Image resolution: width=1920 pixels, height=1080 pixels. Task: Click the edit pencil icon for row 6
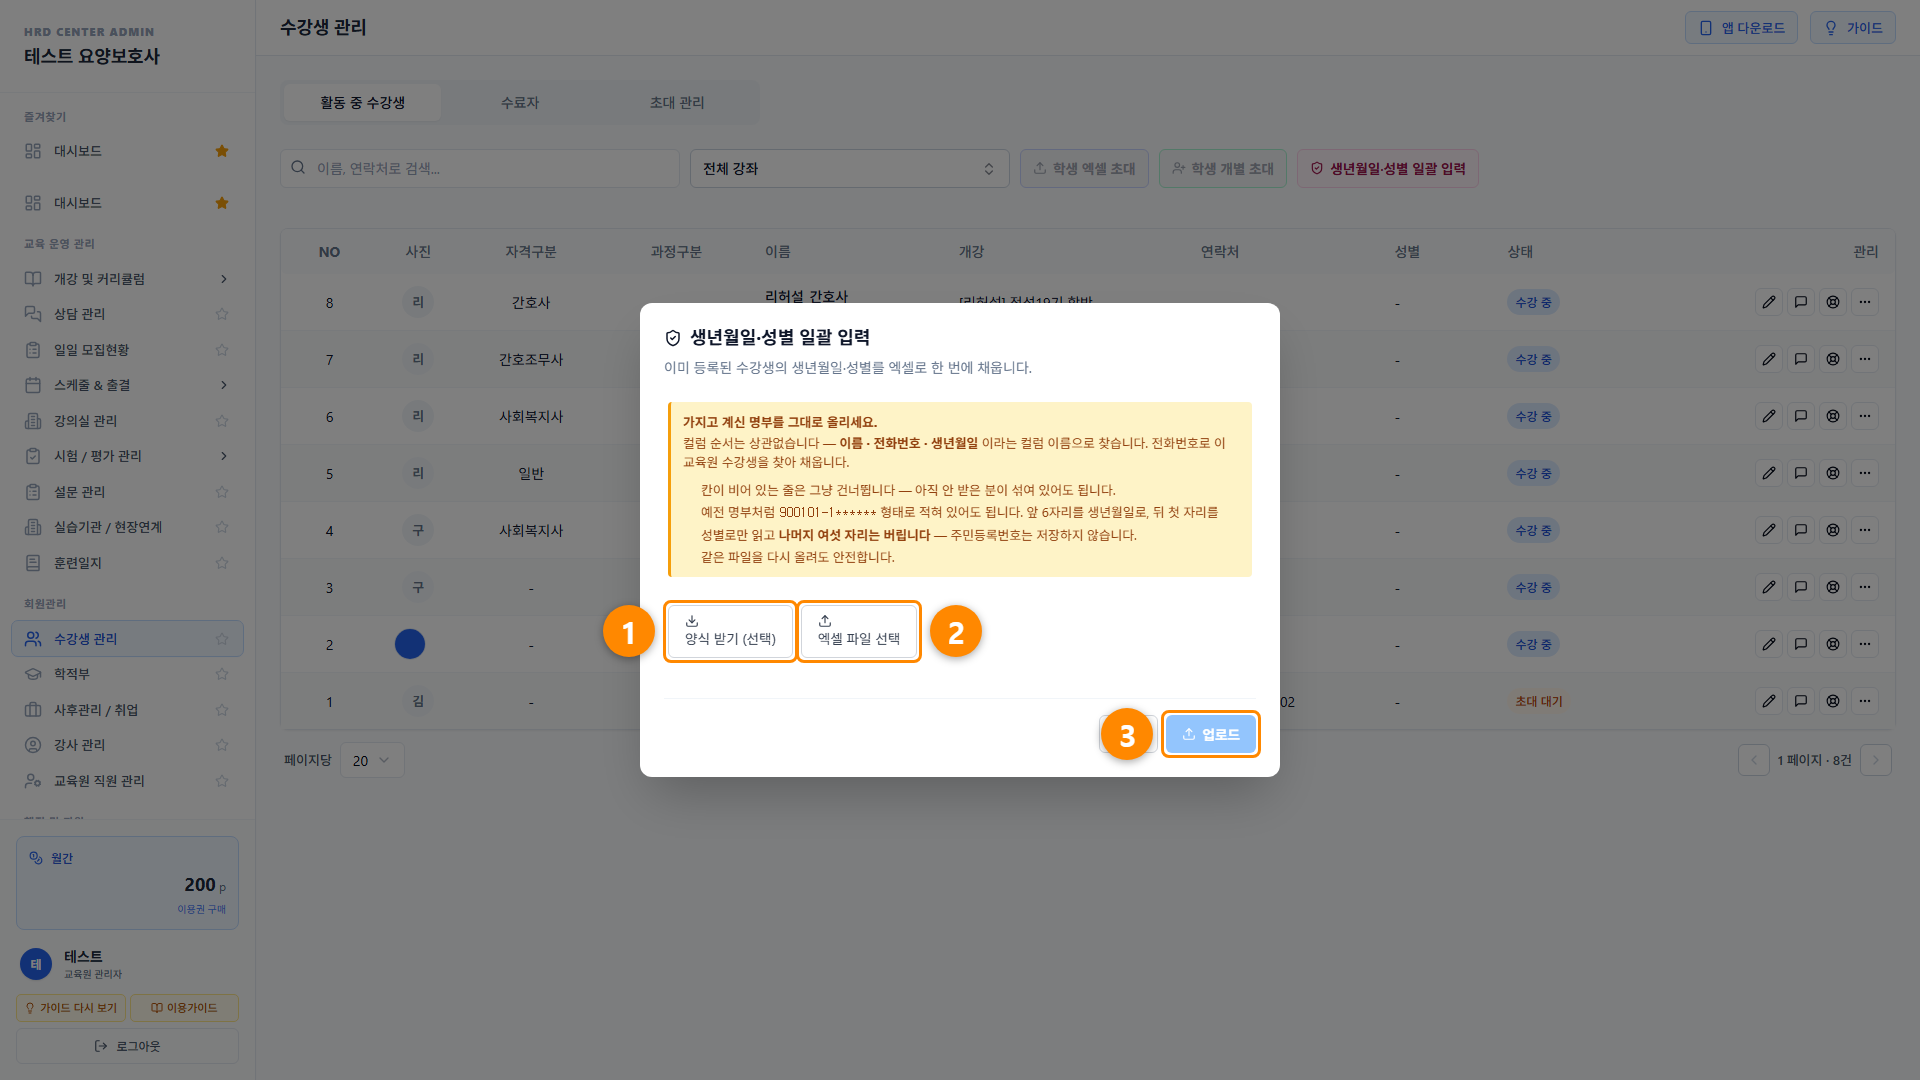point(1769,416)
